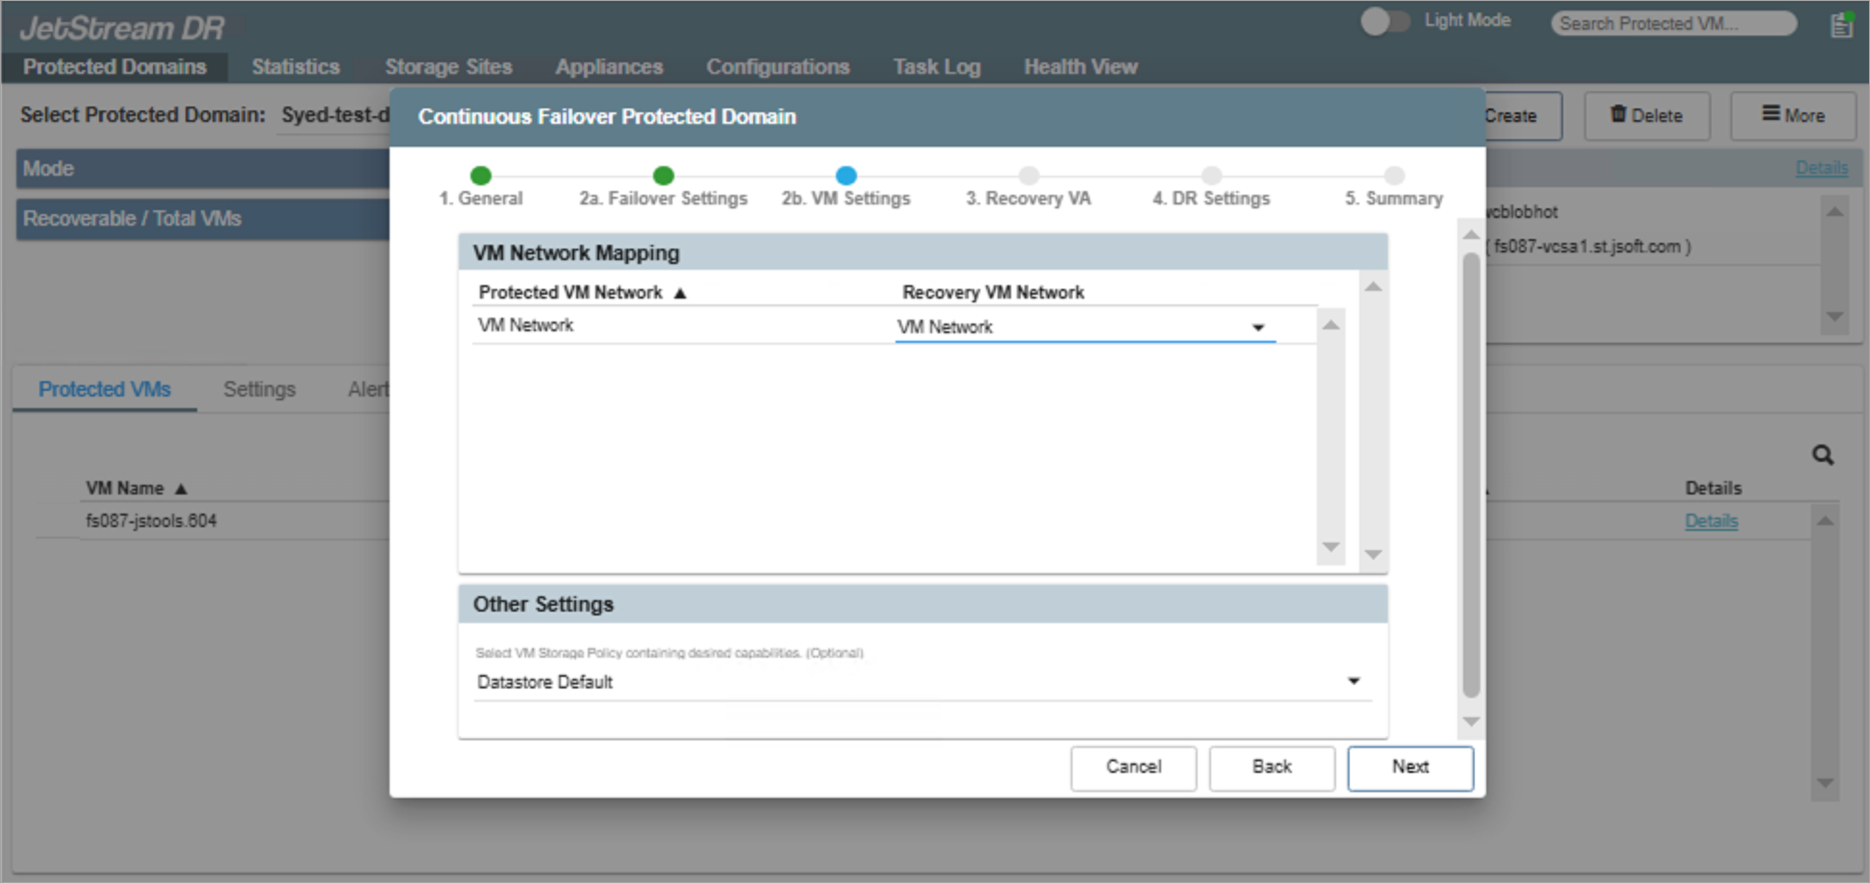Click the Delete button with trash icon
The image size is (1870, 883).
1646,116
